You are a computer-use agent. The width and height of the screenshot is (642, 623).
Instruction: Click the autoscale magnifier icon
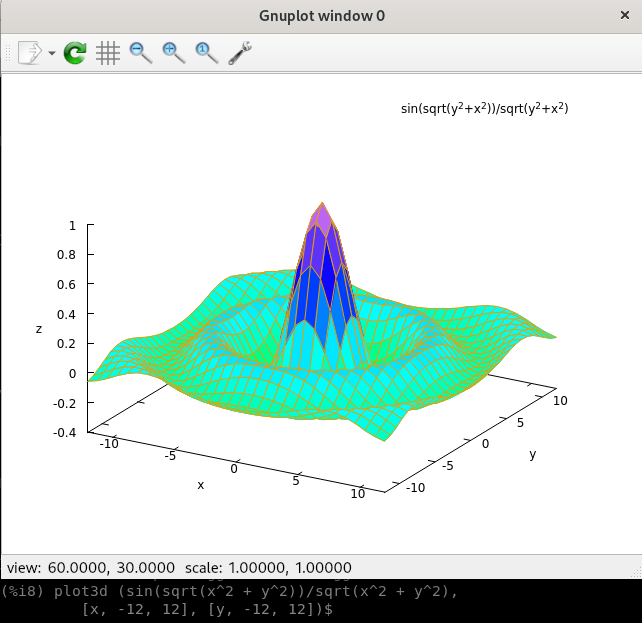click(x=207, y=53)
